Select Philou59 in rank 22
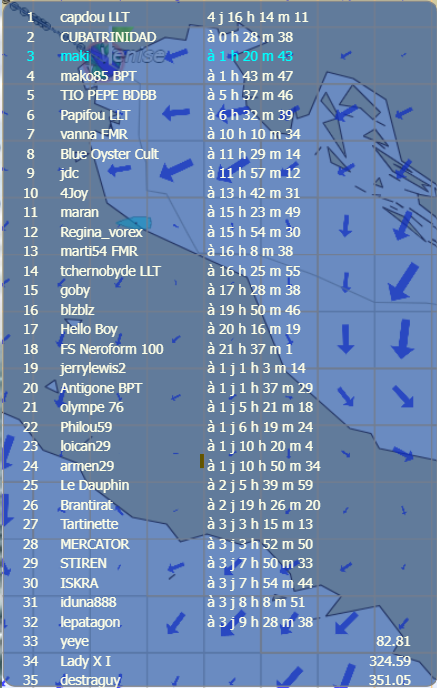This screenshot has height=688, width=437. (x=86, y=427)
